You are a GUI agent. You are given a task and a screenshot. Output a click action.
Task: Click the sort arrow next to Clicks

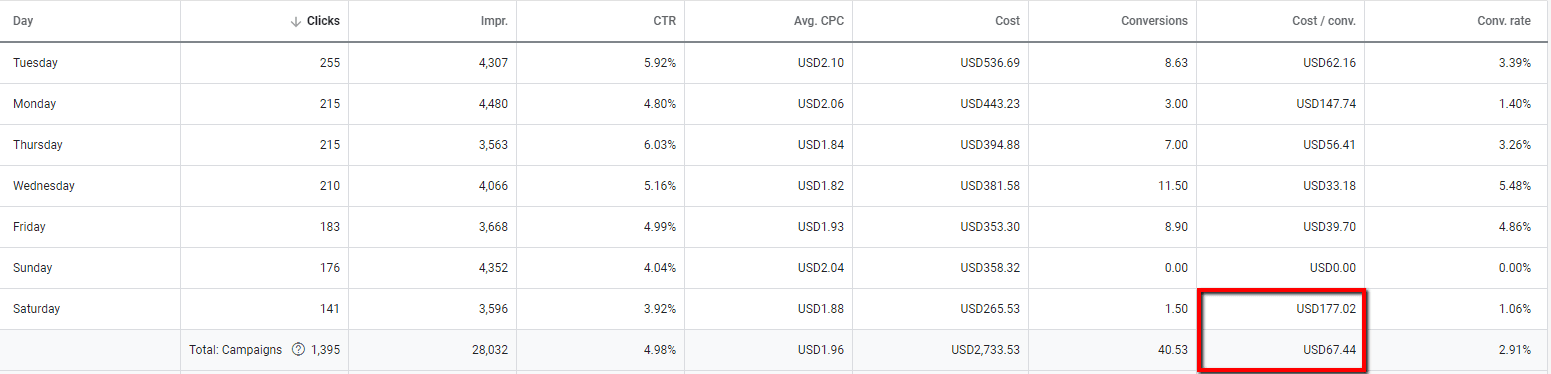(x=295, y=21)
